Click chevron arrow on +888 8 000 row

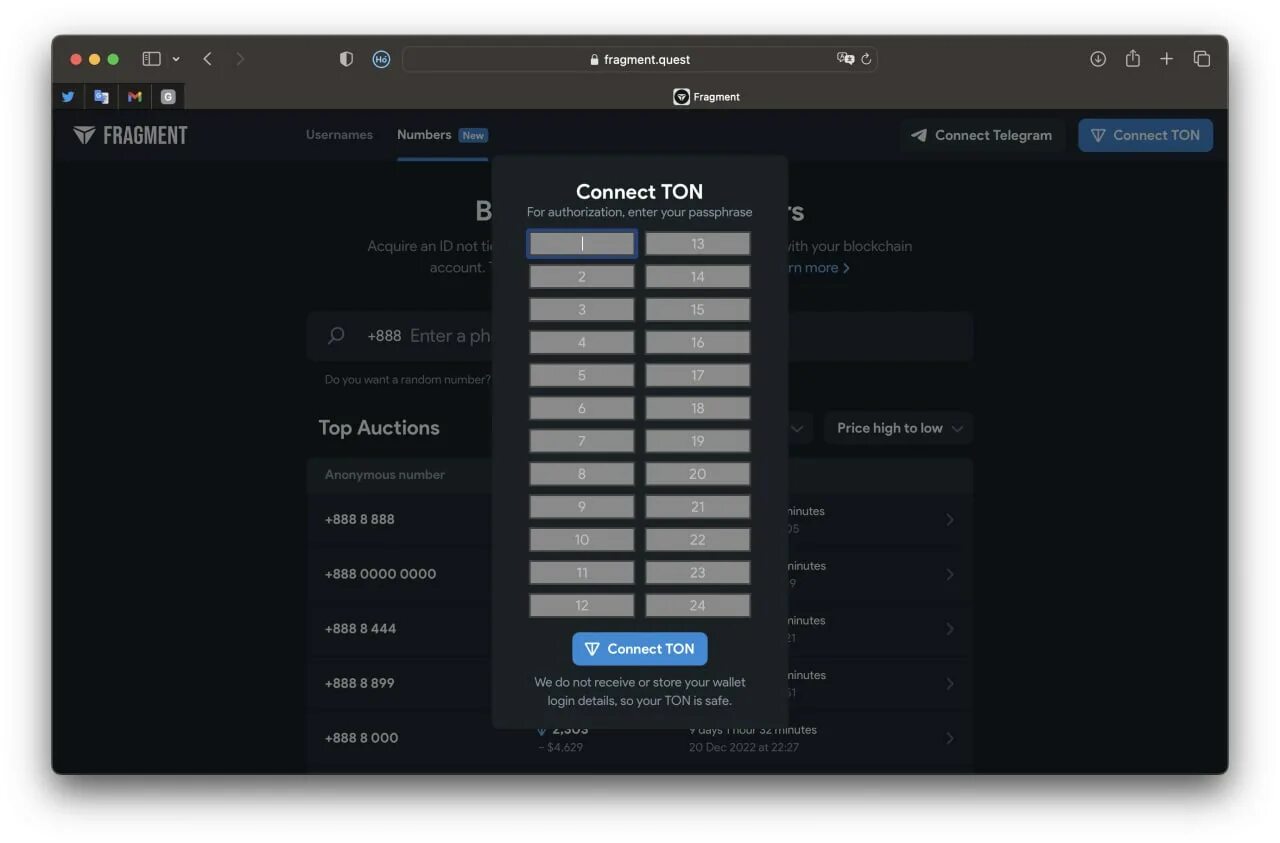[950, 738]
